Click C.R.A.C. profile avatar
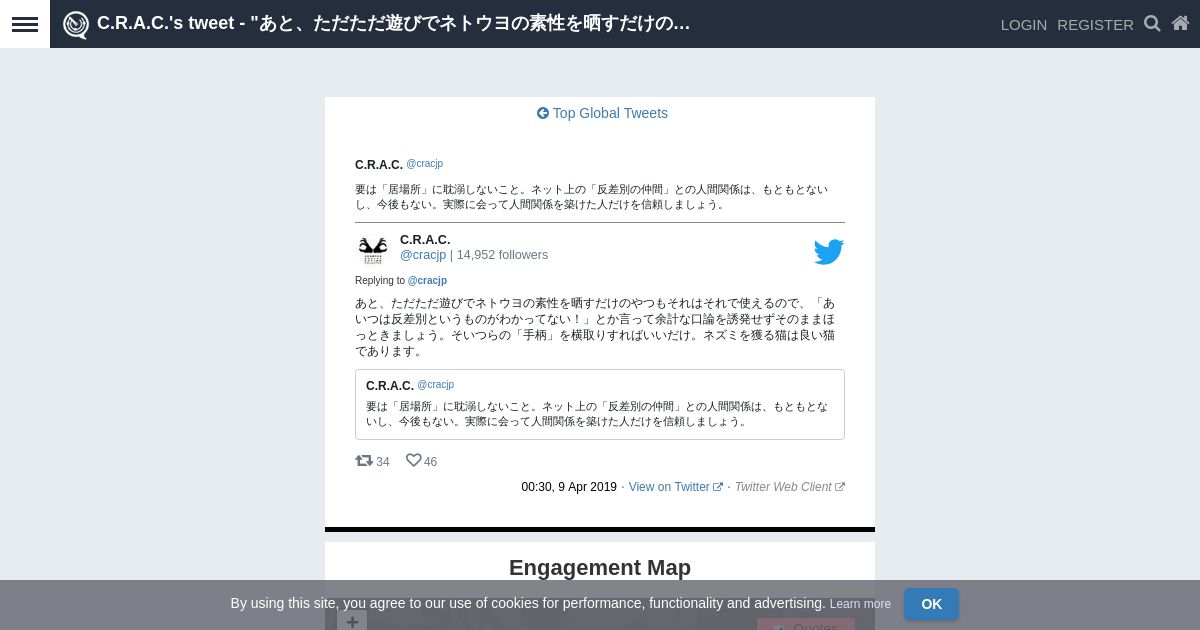Image resolution: width=1200 pixels, height=630 pixels. click(373, 249)
